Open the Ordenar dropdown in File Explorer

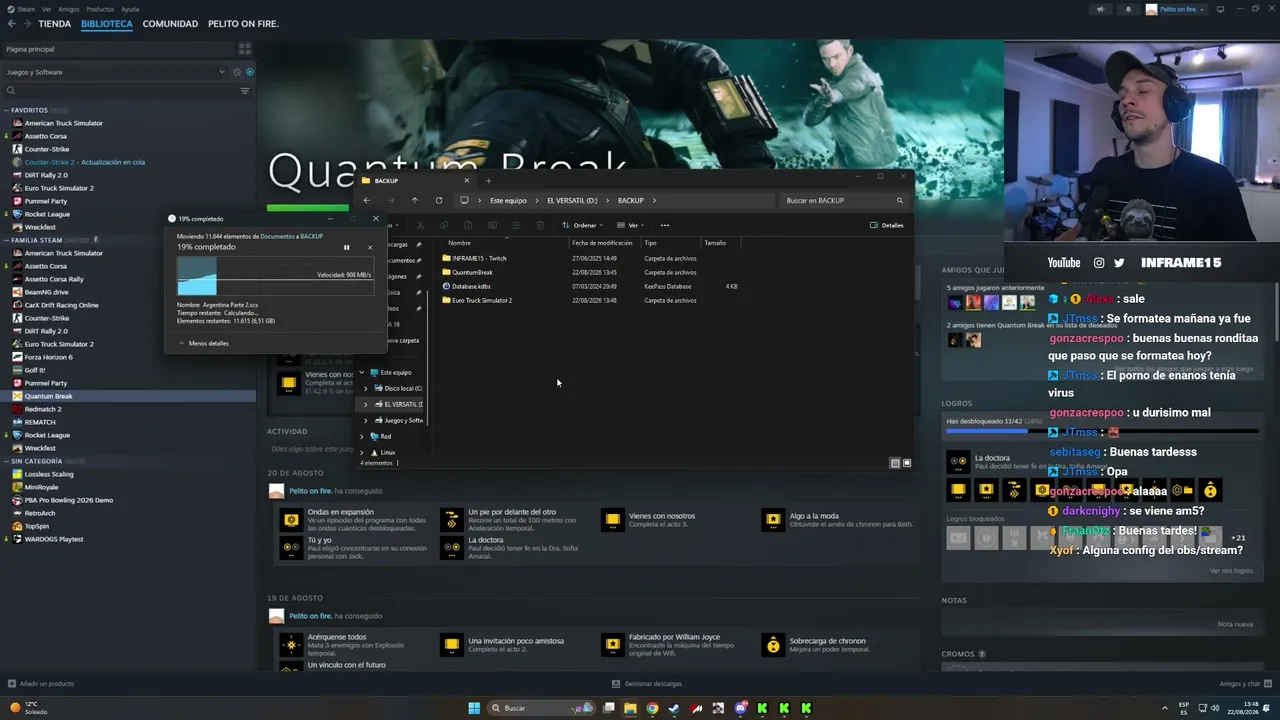(581, 225)
